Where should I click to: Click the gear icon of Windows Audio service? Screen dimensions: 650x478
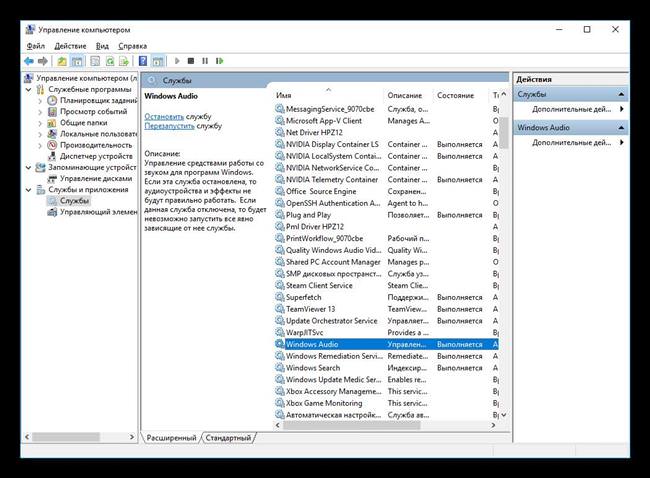pyautogui.click(x=279, y=344)
